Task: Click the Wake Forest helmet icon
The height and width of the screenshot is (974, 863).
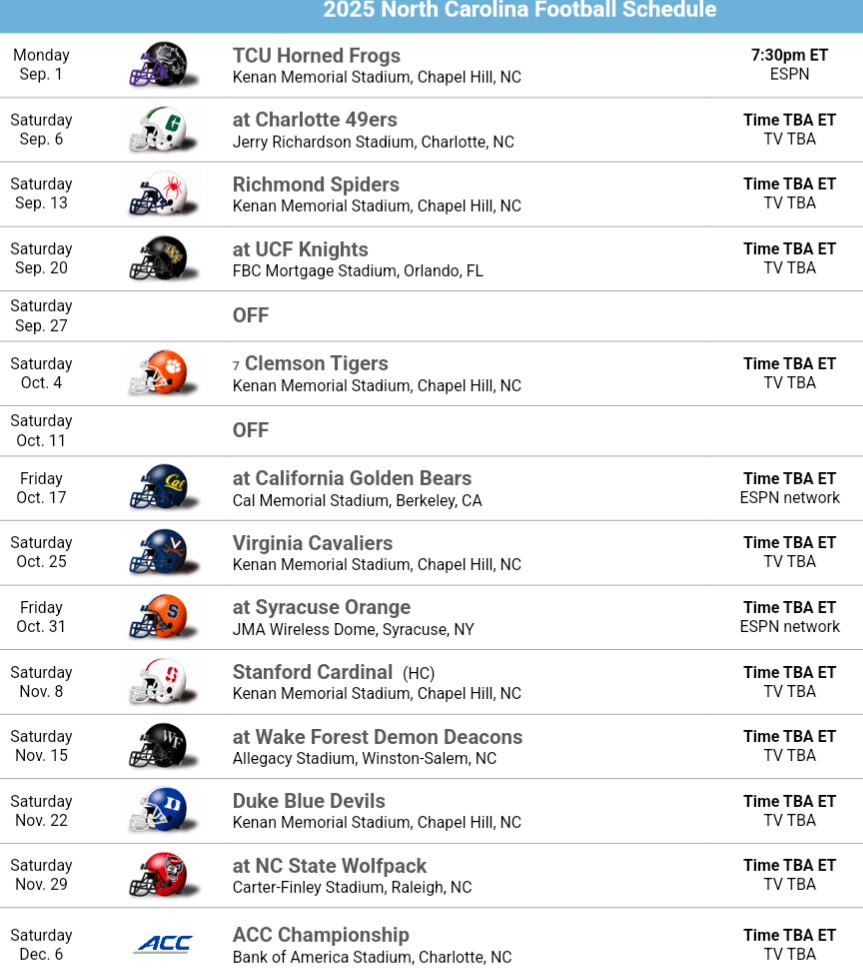Action: 158,746
